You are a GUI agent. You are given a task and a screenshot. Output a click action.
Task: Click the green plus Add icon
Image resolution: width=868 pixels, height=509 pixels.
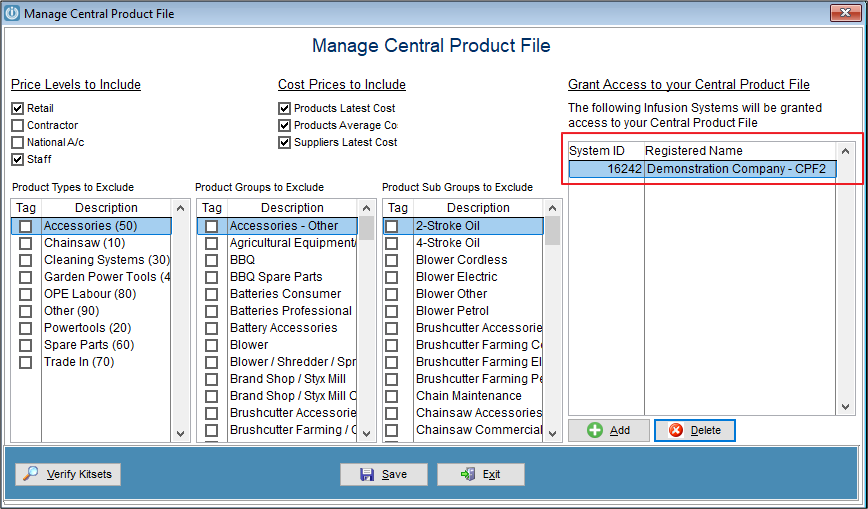(x=595, y=430)
